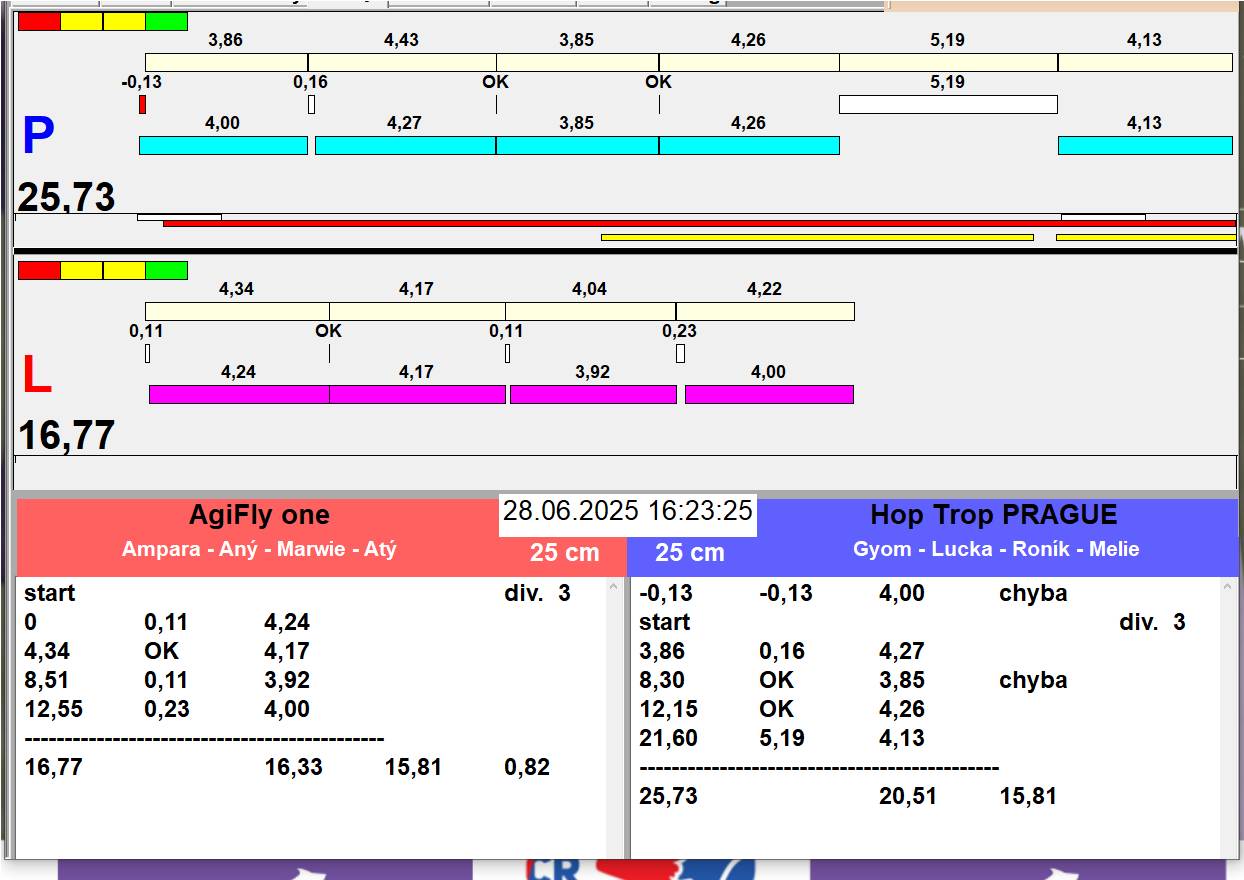Viewport: 1244px width, 880px height.
Task: Click the 15,81 value in AgiFly totals row
Action: (413, 767)
